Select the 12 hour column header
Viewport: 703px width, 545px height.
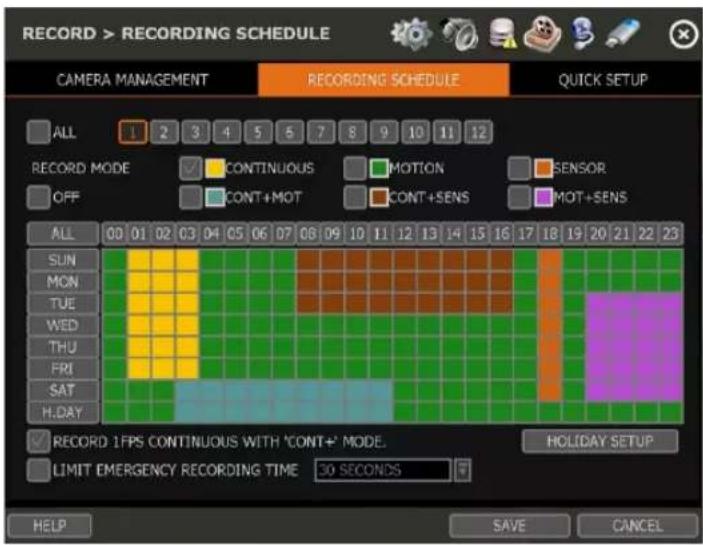(x=405, y=234)
